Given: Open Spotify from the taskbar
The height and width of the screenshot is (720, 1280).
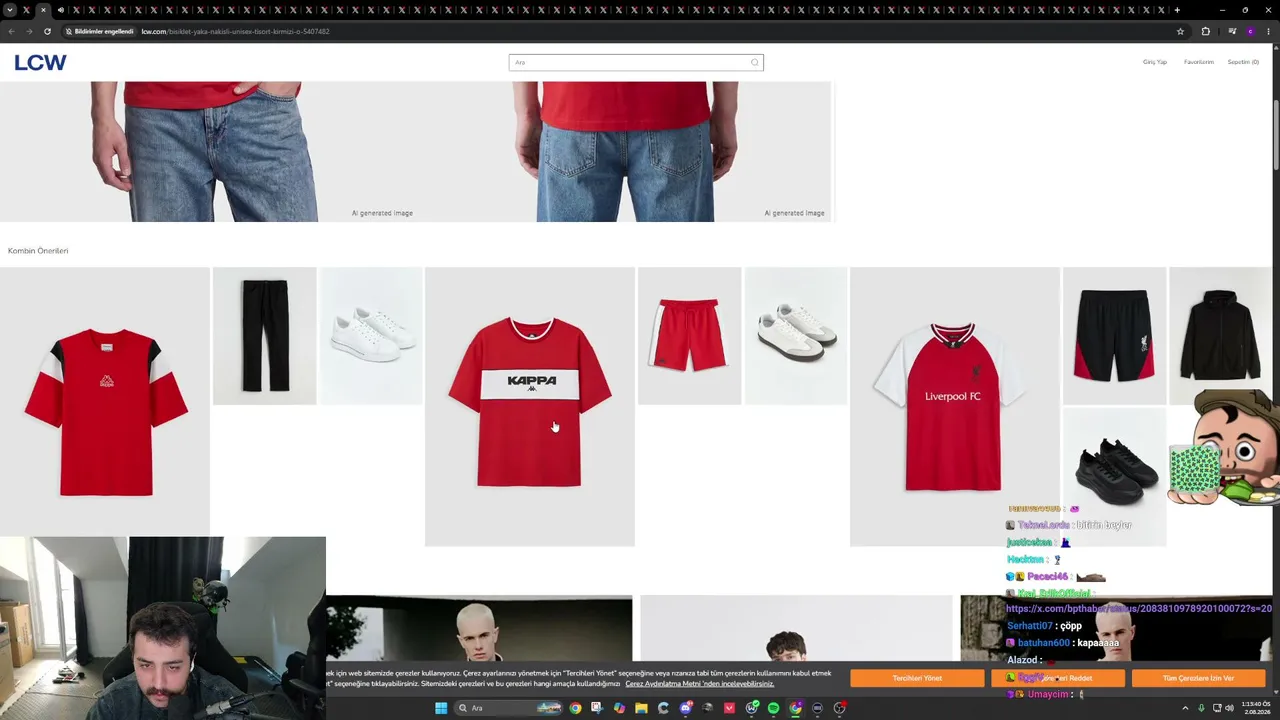Looking at the screenshot, I should click(773, 708).
